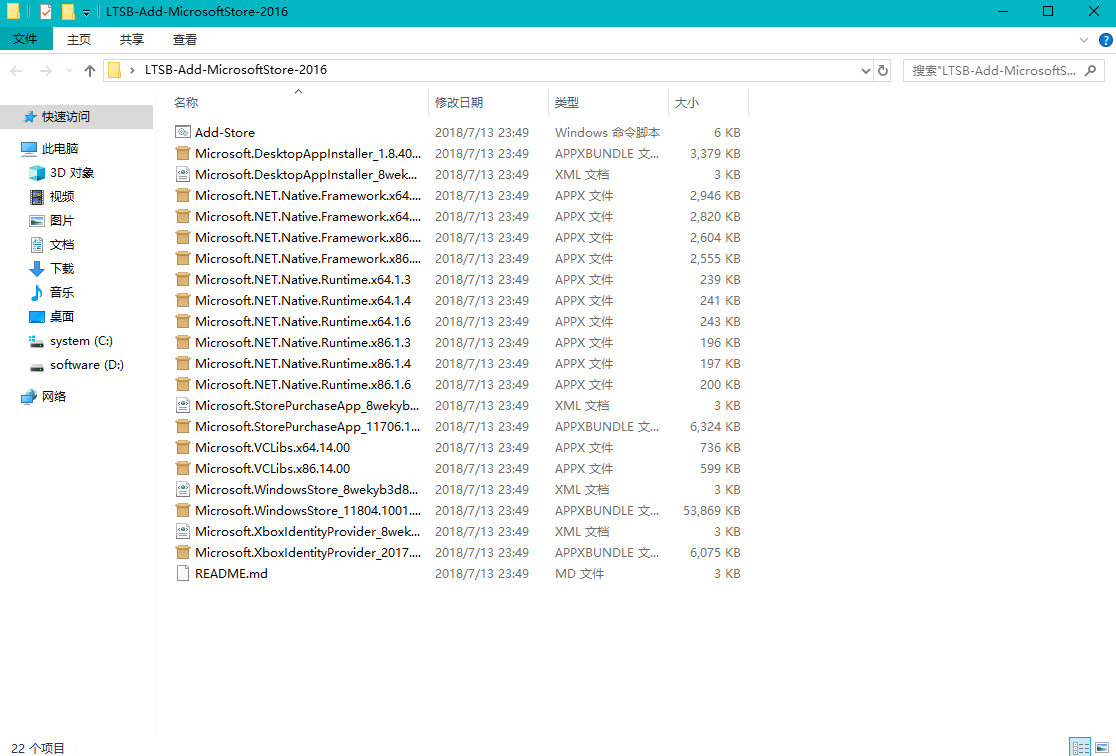1116x756 pixels.
Task: Click the search box for this folder
Action: 1004,70
